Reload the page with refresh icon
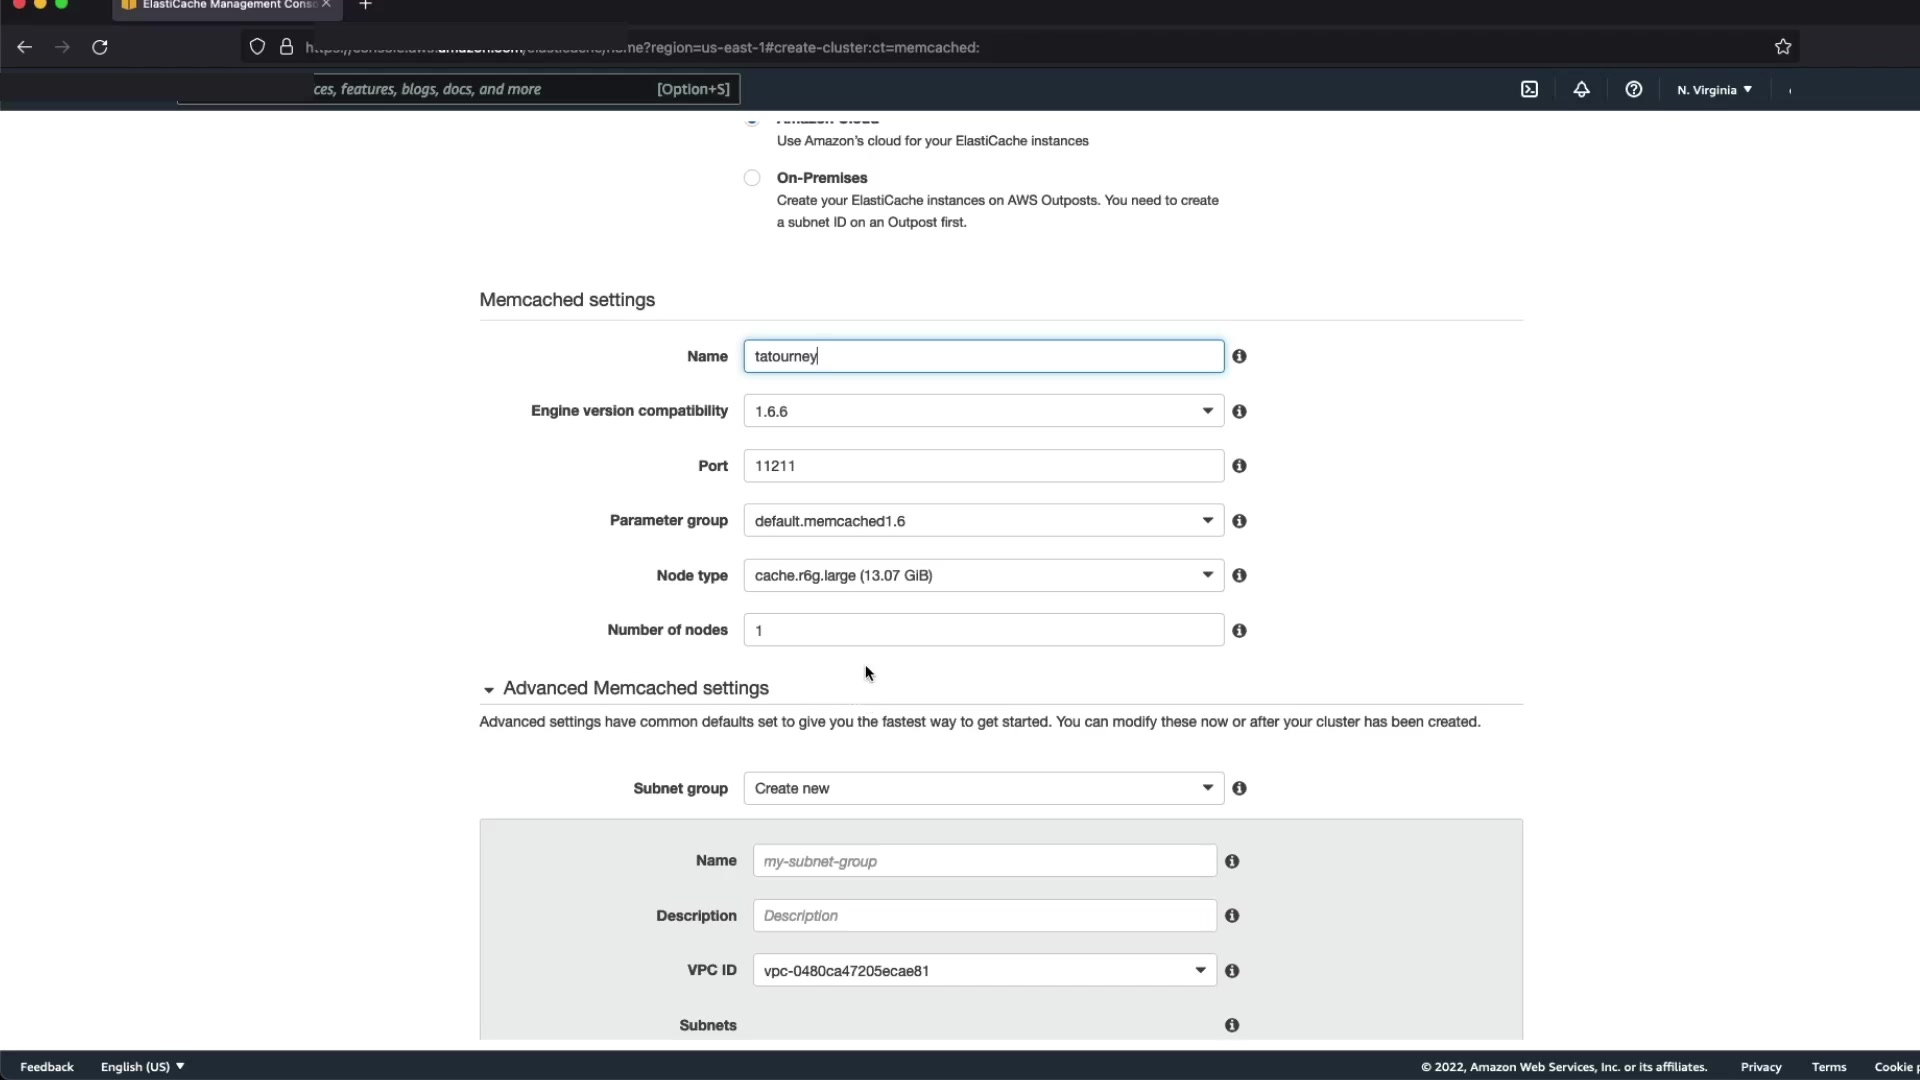1920x1080 pixels. click(100, 47)
